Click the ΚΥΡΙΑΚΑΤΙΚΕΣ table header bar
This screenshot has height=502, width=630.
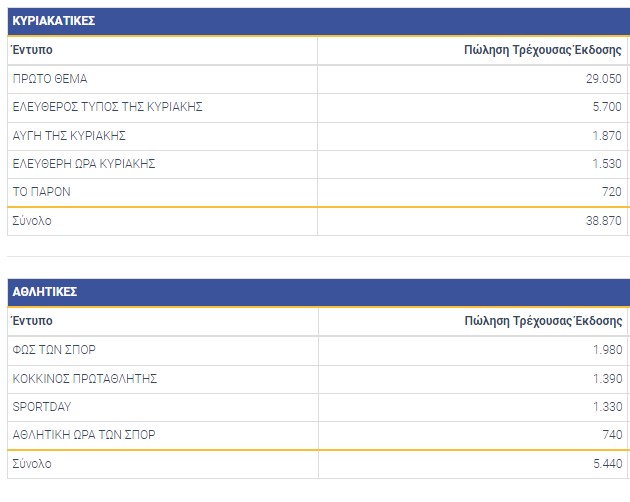(x=316, y=21)
